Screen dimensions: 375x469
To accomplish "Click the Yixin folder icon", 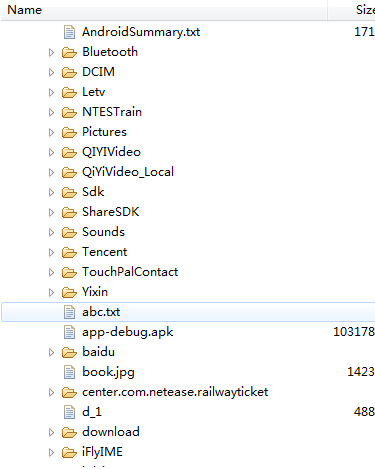I will click(x=69, y=292).
